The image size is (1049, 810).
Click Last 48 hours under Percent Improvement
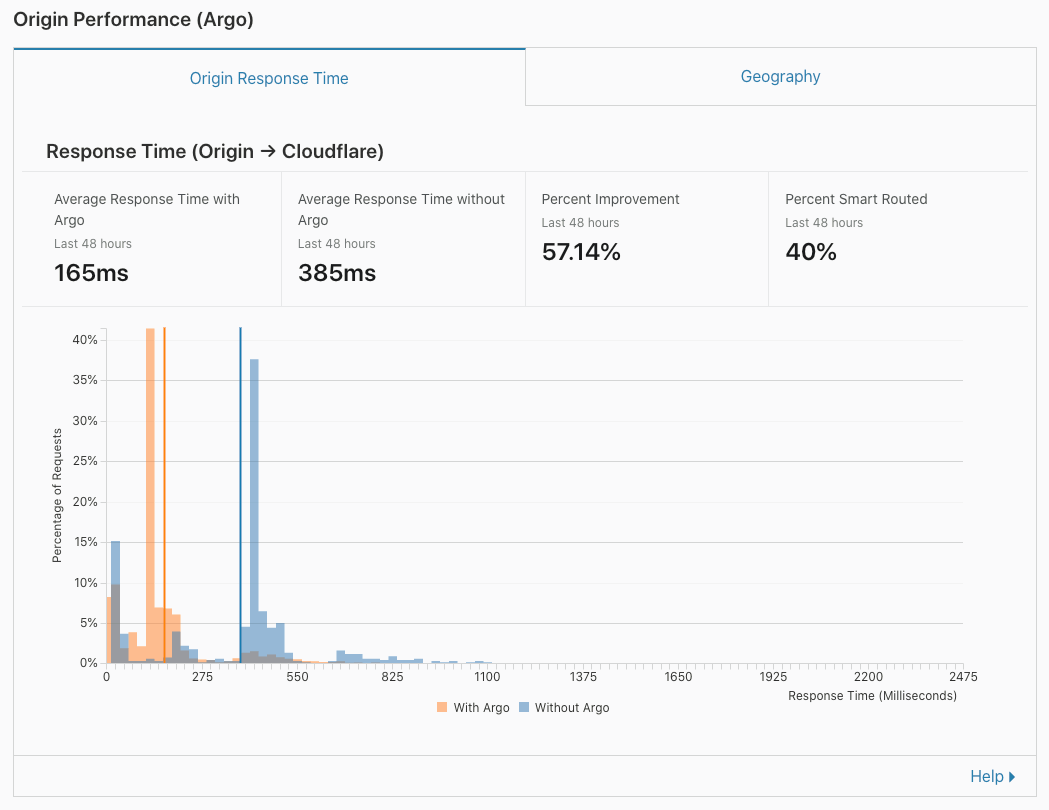(x=580, y=223)
